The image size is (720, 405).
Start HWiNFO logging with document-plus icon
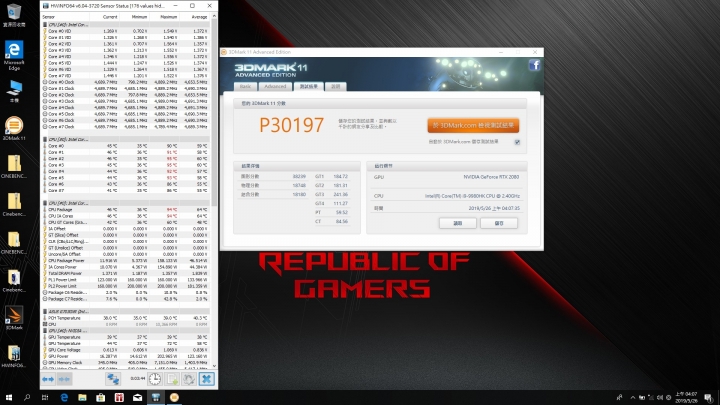[172, 379]
